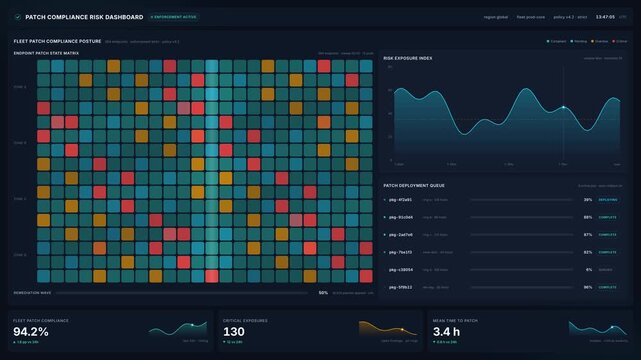Open package pkg-7be1f3 in the queue
This screenshot has width=641, height=360.
pyautogui.click(x=400, y=252)
